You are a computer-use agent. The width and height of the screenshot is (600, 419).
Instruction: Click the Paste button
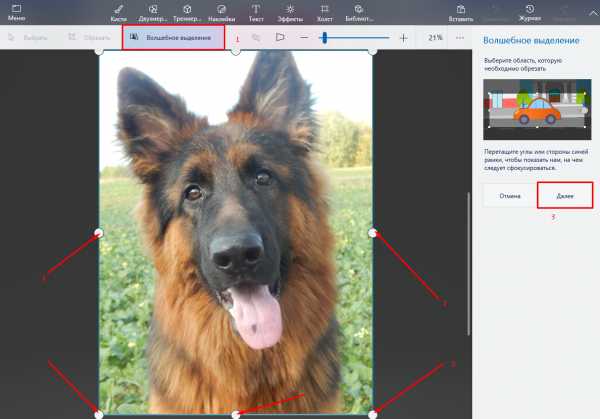tap(462, 11)
